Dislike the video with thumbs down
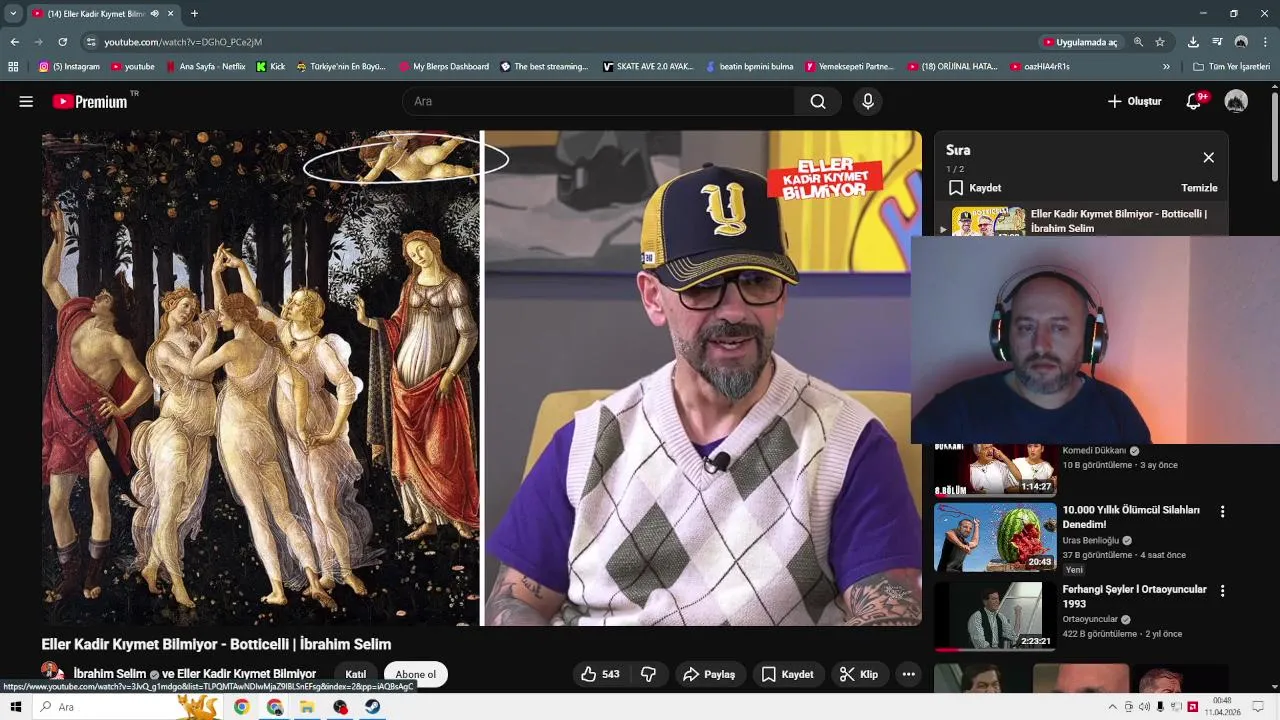The image size is (1280, 720). tap(648, 674)
